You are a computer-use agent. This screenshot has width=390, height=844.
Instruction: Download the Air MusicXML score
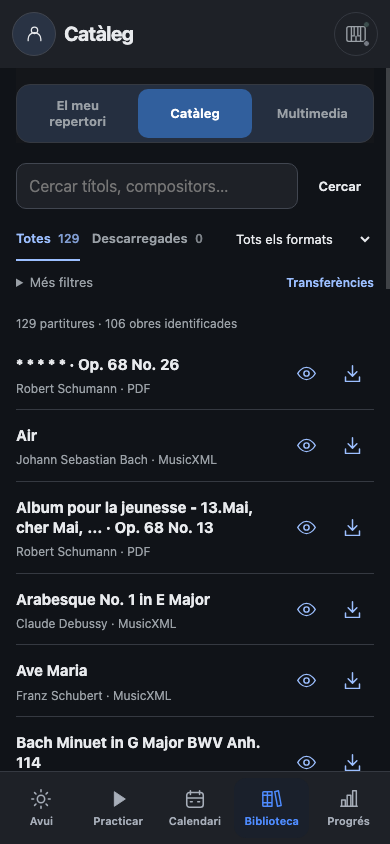tap(352, 446)
